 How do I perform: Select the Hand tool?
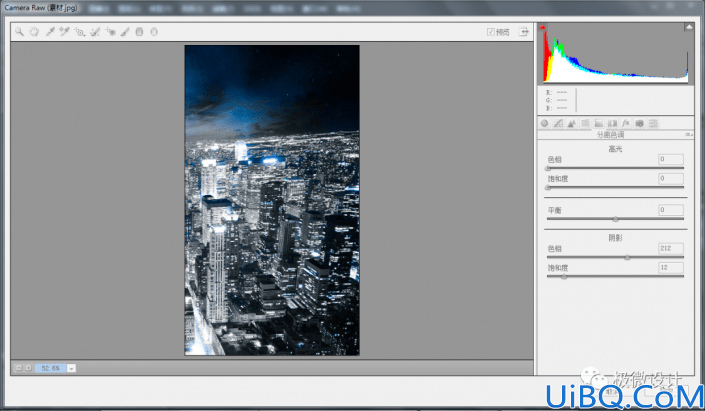34,31
